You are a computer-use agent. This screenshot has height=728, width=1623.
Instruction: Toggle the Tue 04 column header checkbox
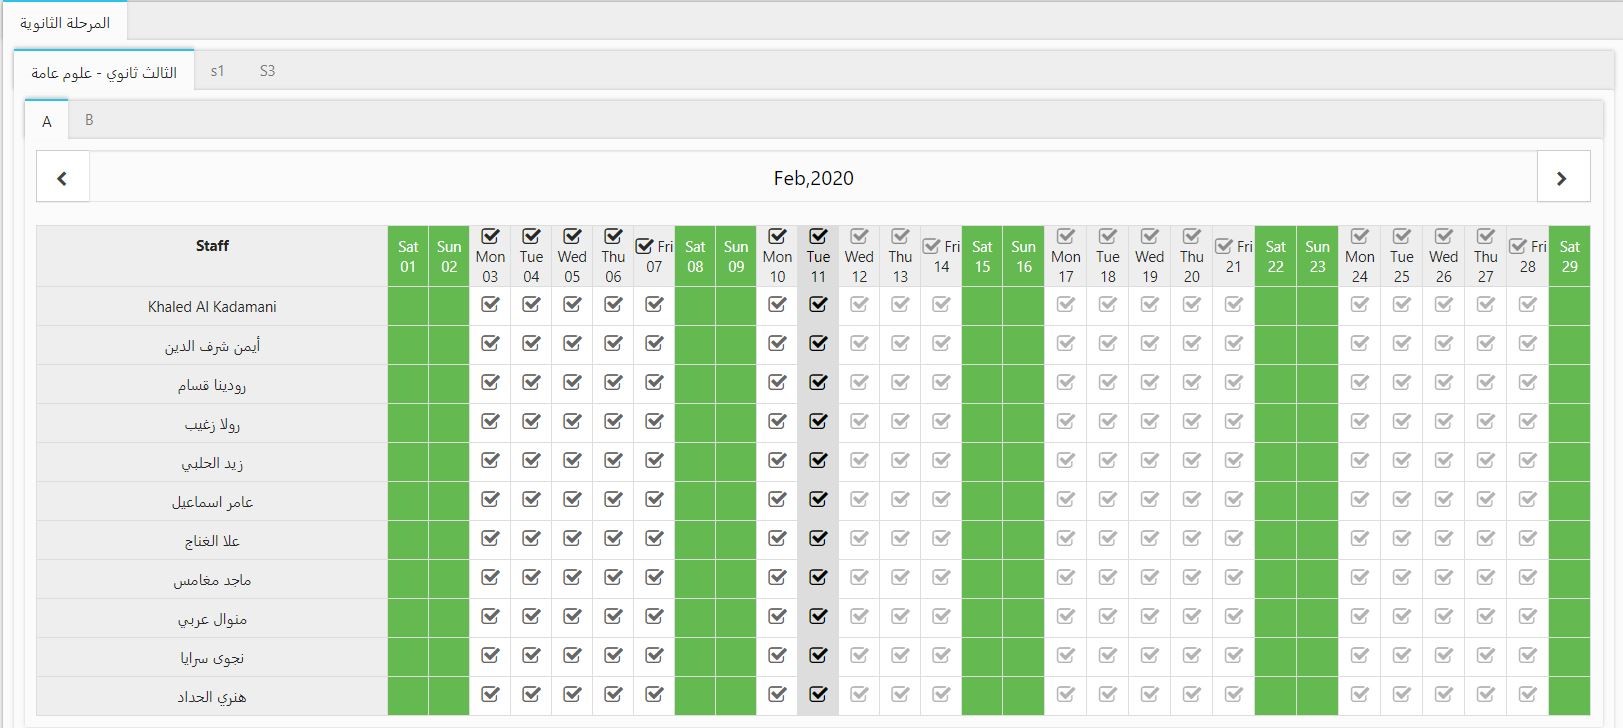pyautogui.click(x=531, y=237)
